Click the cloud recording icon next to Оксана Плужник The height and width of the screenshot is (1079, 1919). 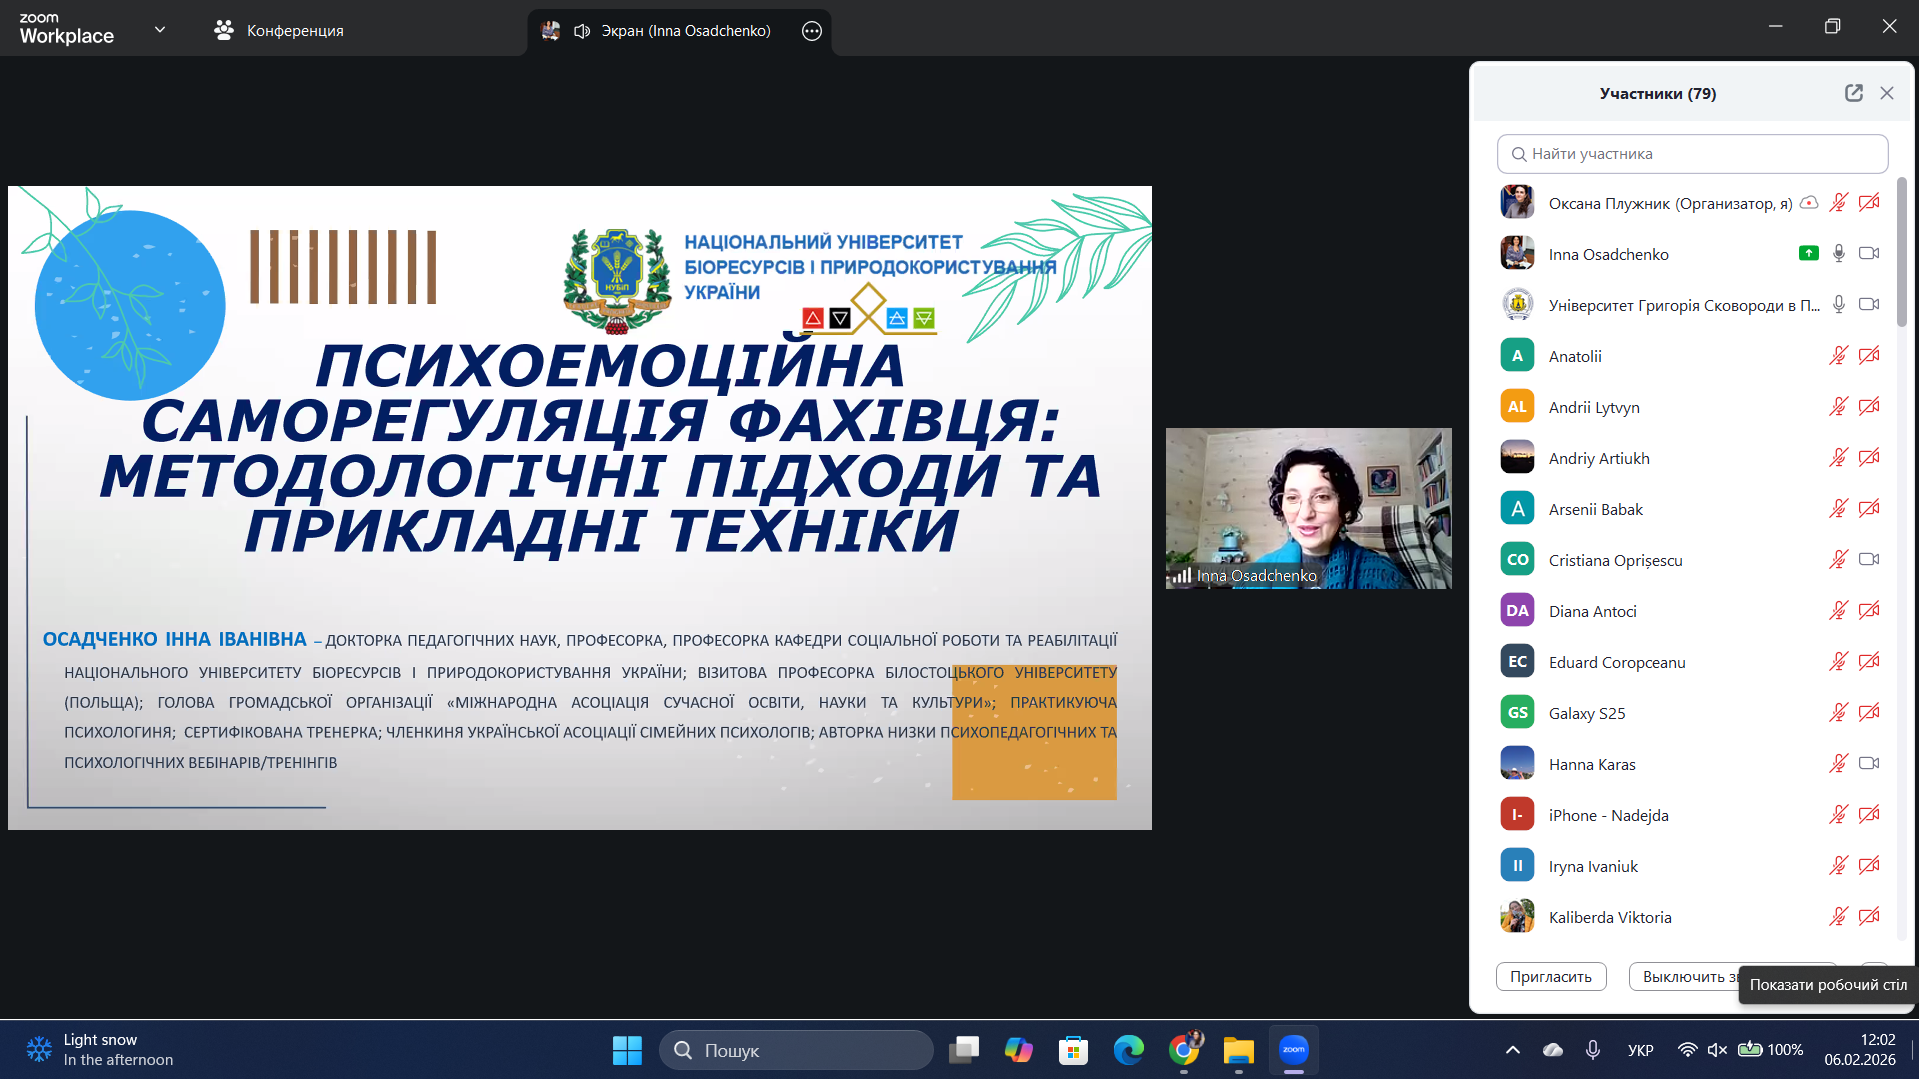pos(1808,203)
